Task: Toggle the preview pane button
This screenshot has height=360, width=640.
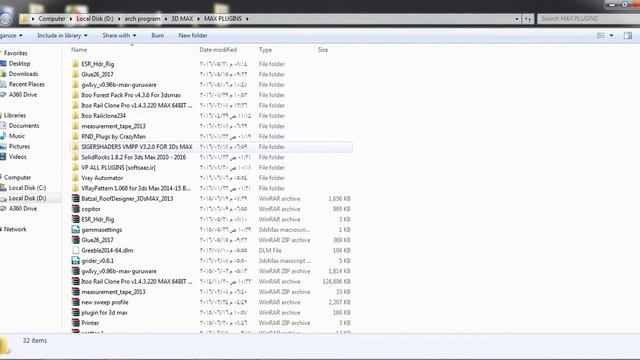Action: (x=628, y=36)
